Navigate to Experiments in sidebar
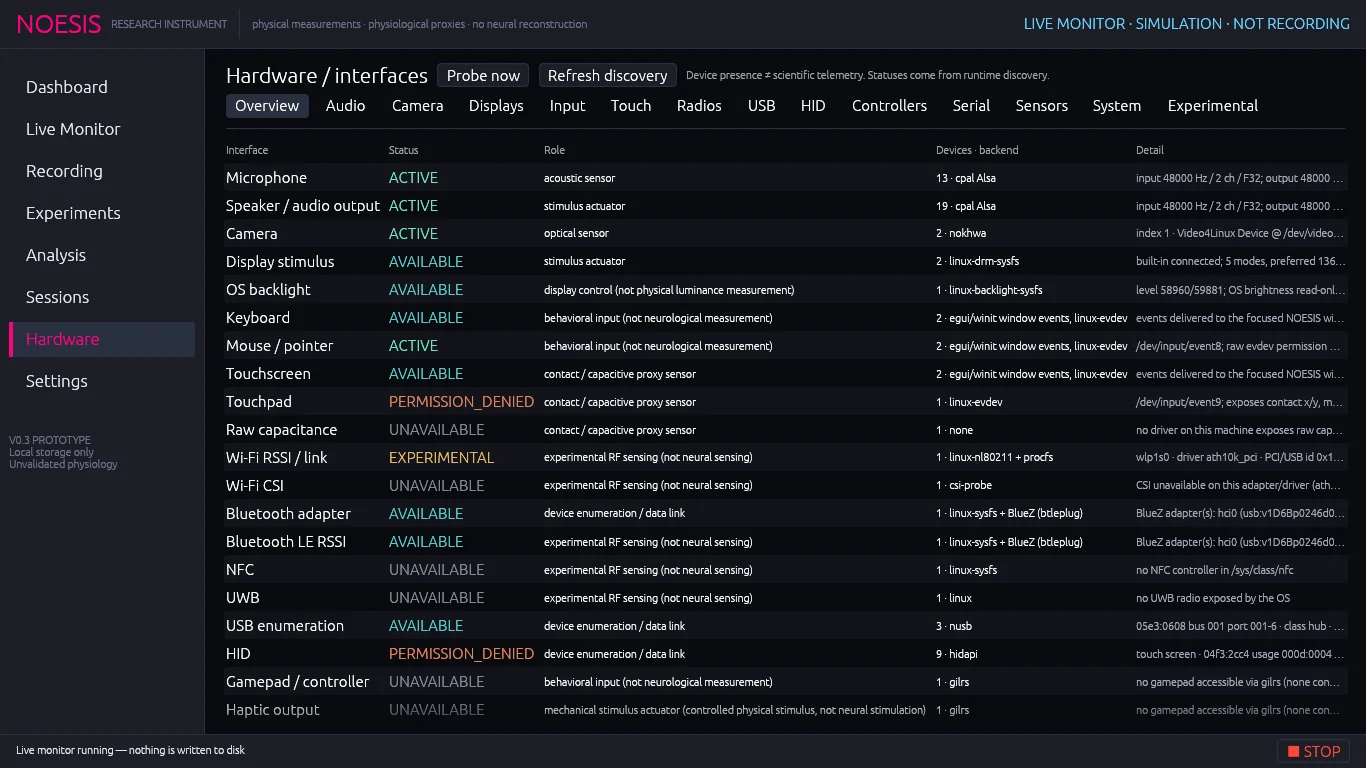 pos(73,213)
